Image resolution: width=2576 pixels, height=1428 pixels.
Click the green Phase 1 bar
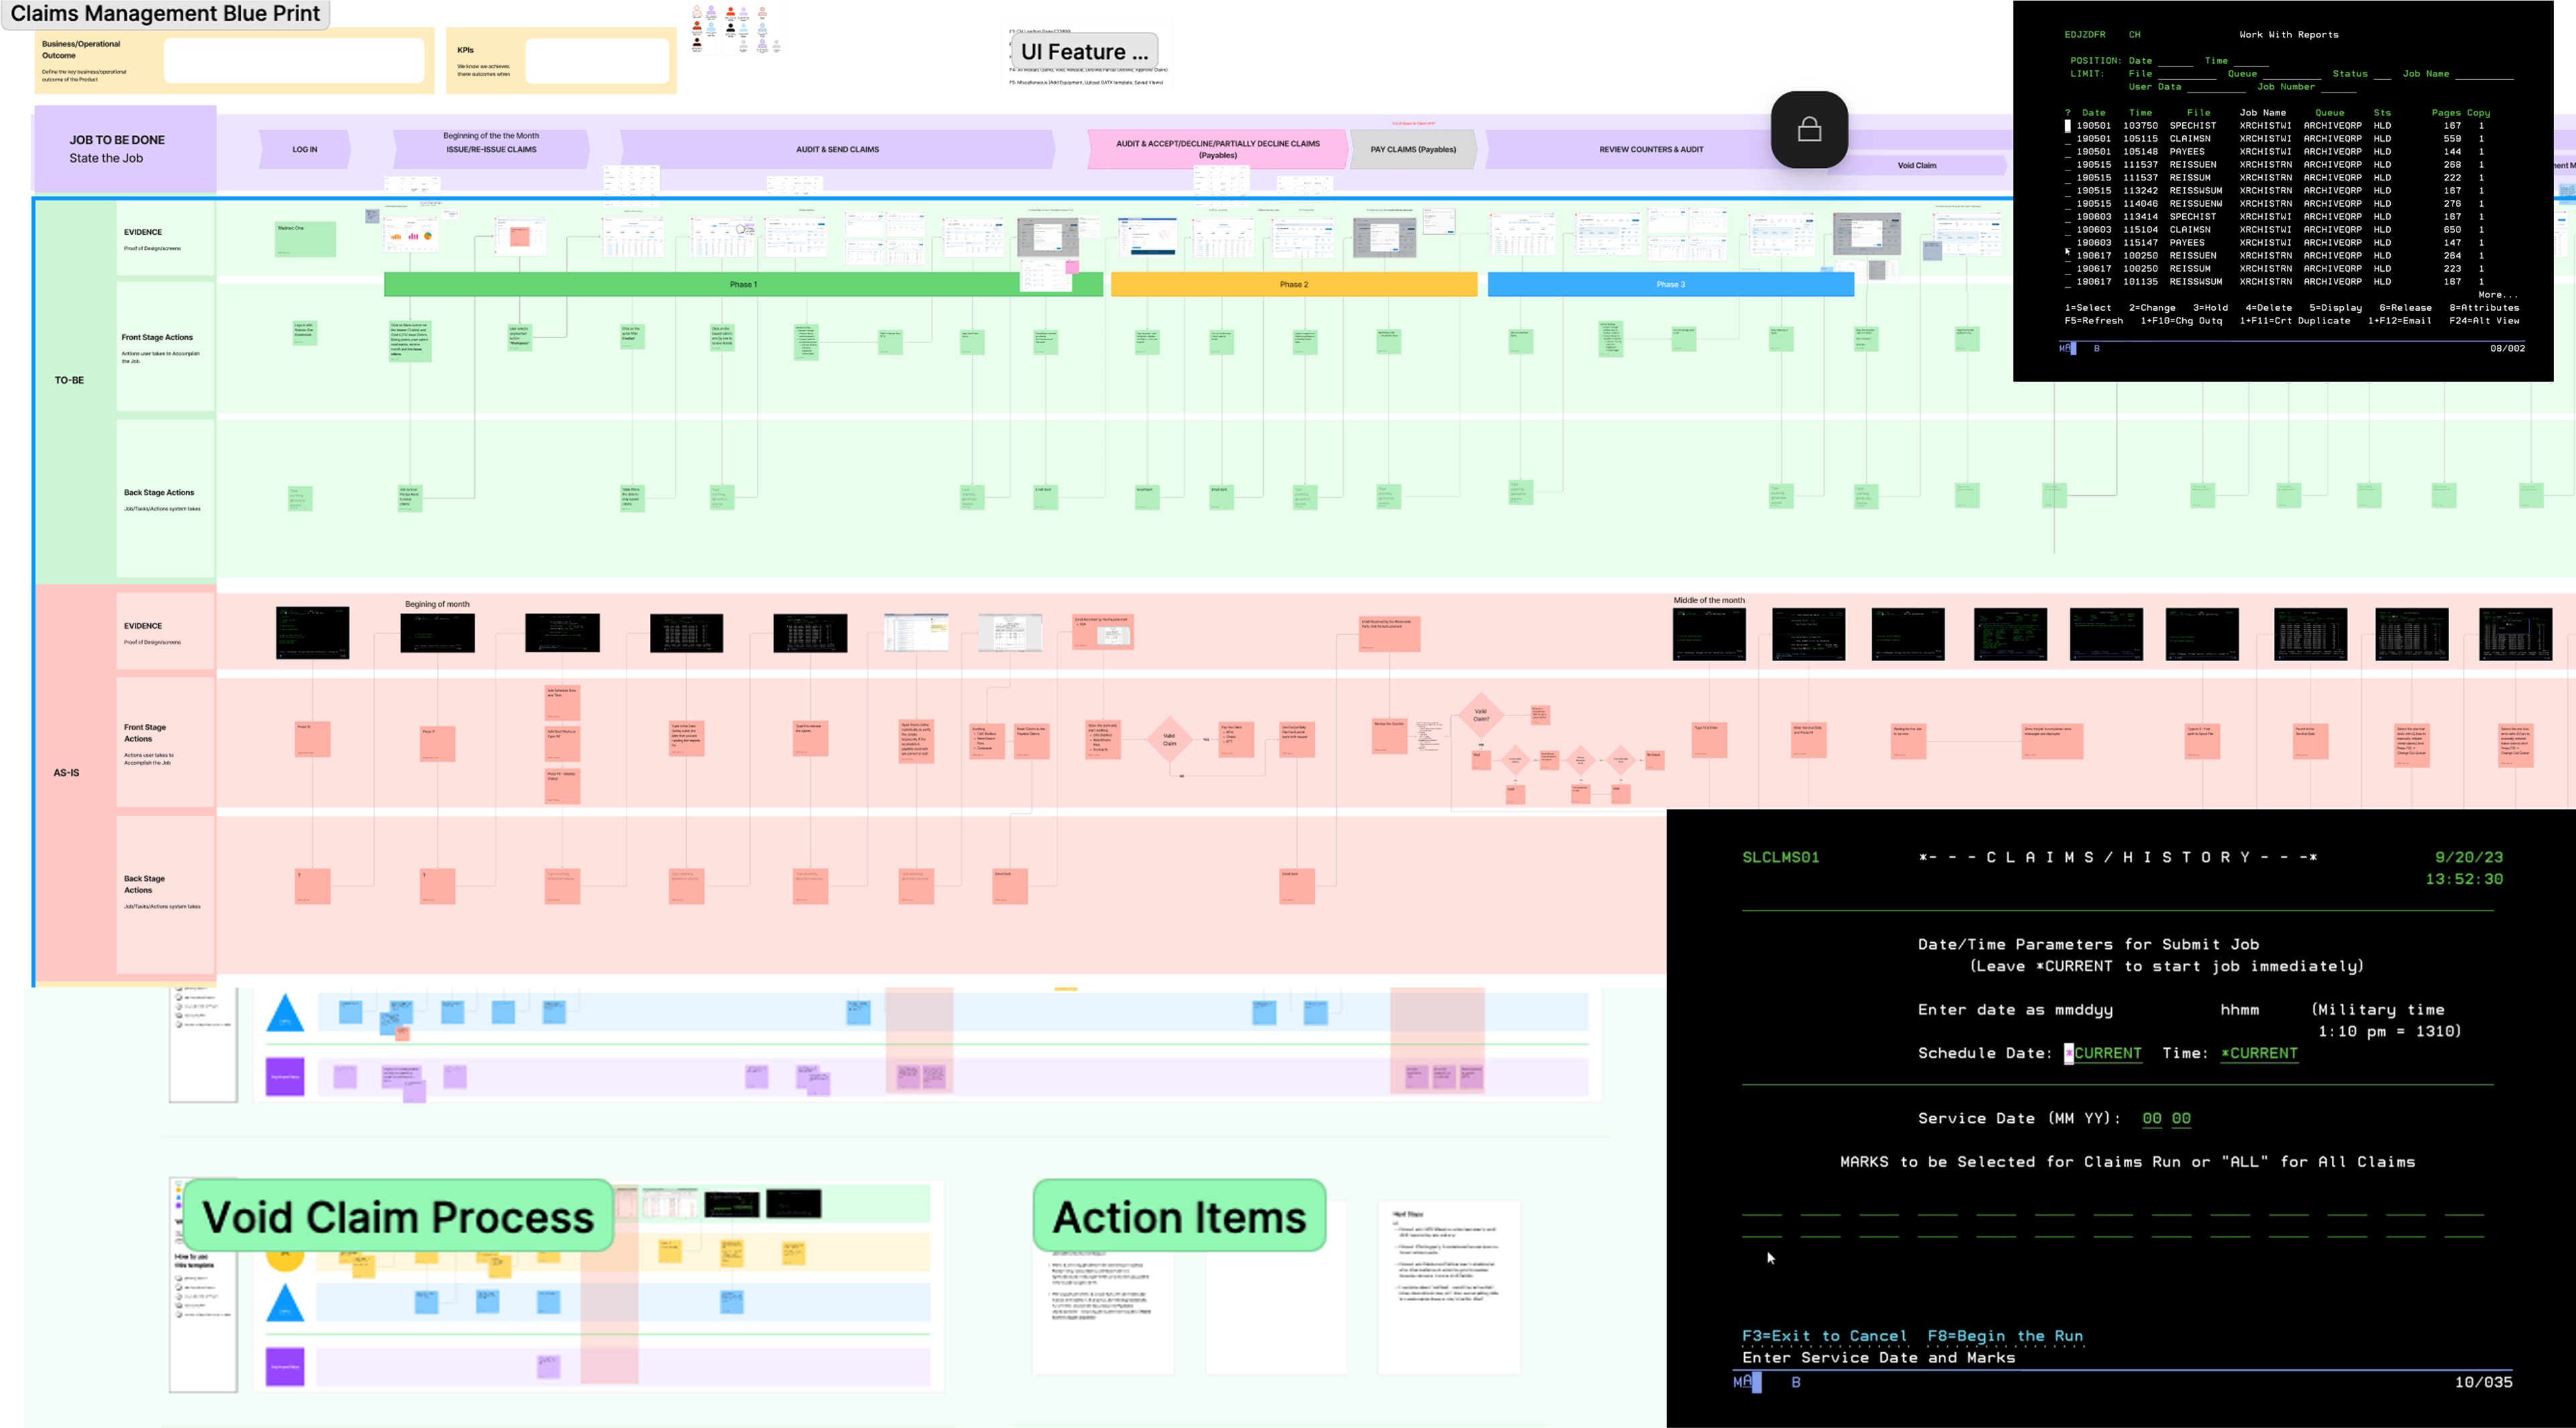(742, 285)
